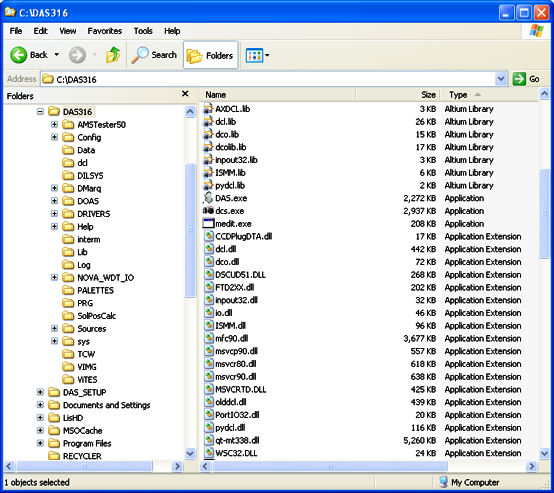This screenshot has width=554, height=493.
Task: Select the PALETTES folder in tree
Action: [x=88, y=290]
